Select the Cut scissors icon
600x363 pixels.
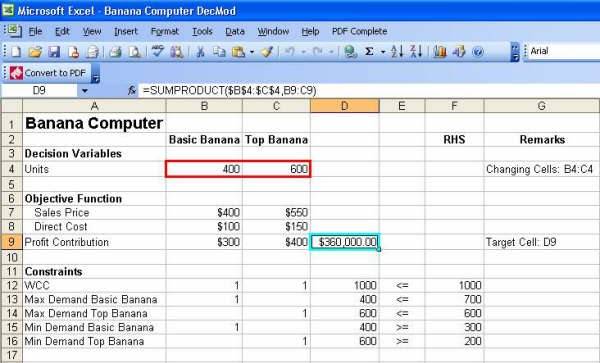pos(200,51)
